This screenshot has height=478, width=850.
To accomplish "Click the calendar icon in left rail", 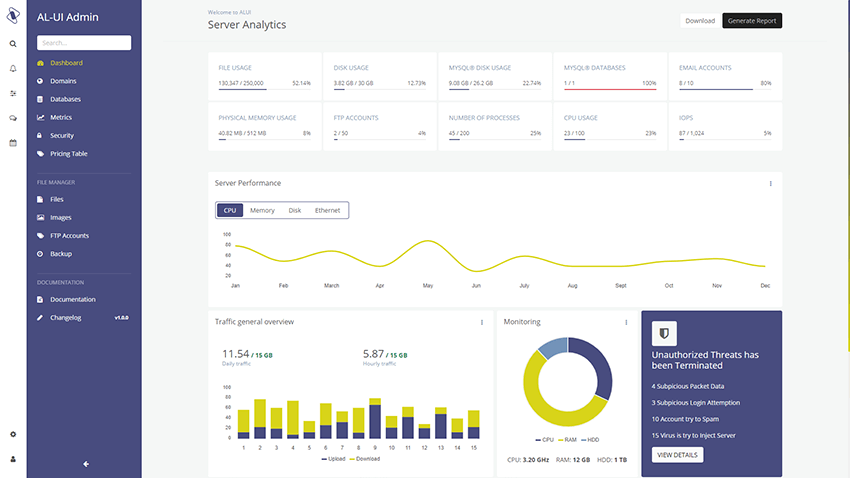I will (13, 143).
